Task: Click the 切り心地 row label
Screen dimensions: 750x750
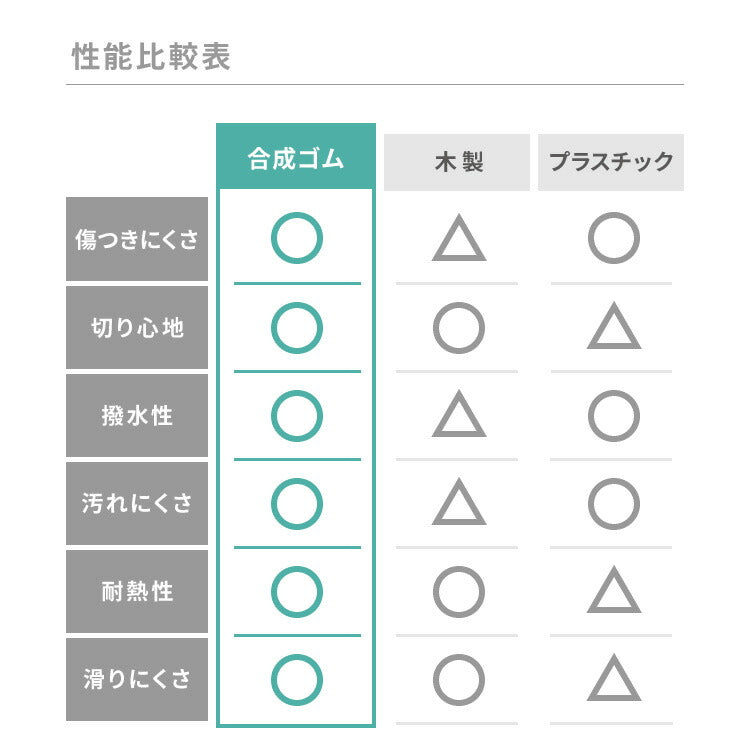Action: point(137,327)
